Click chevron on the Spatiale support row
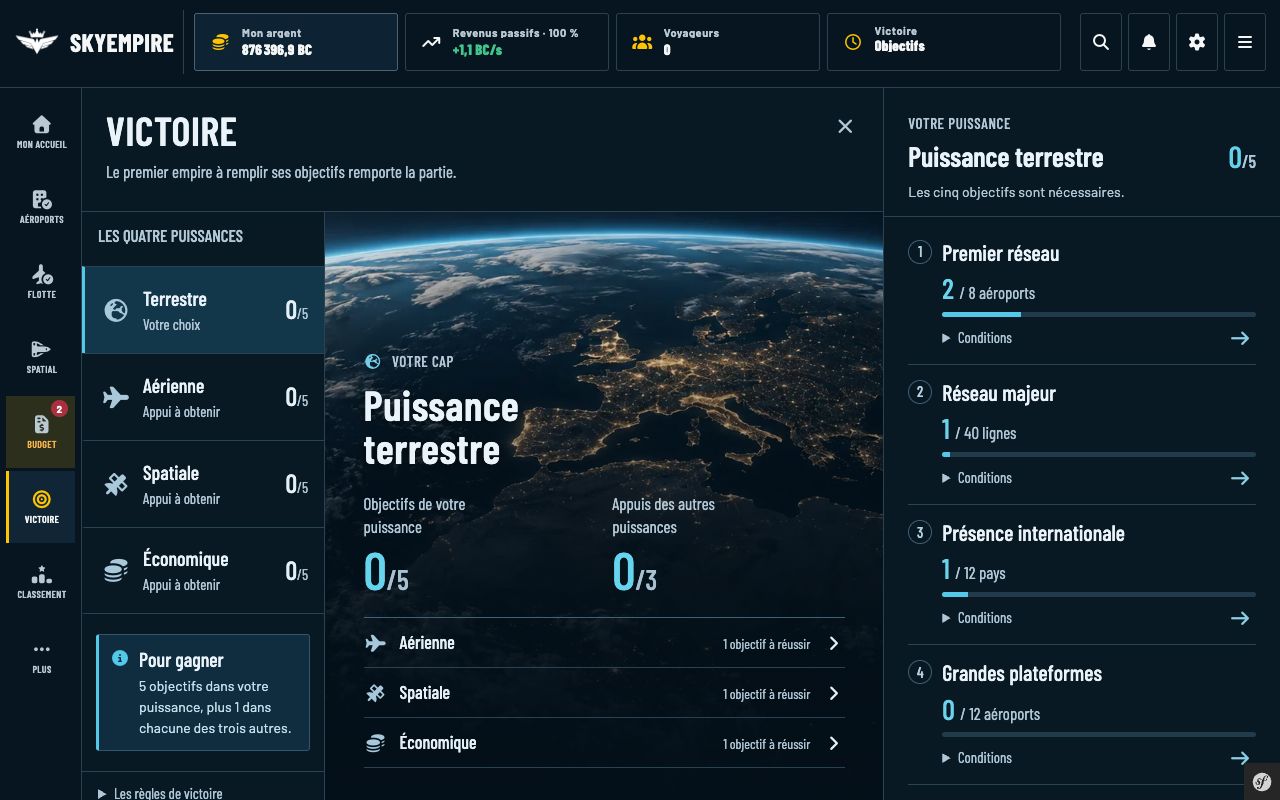This screenshot has height=800, width=1280. tap(834, 693)
